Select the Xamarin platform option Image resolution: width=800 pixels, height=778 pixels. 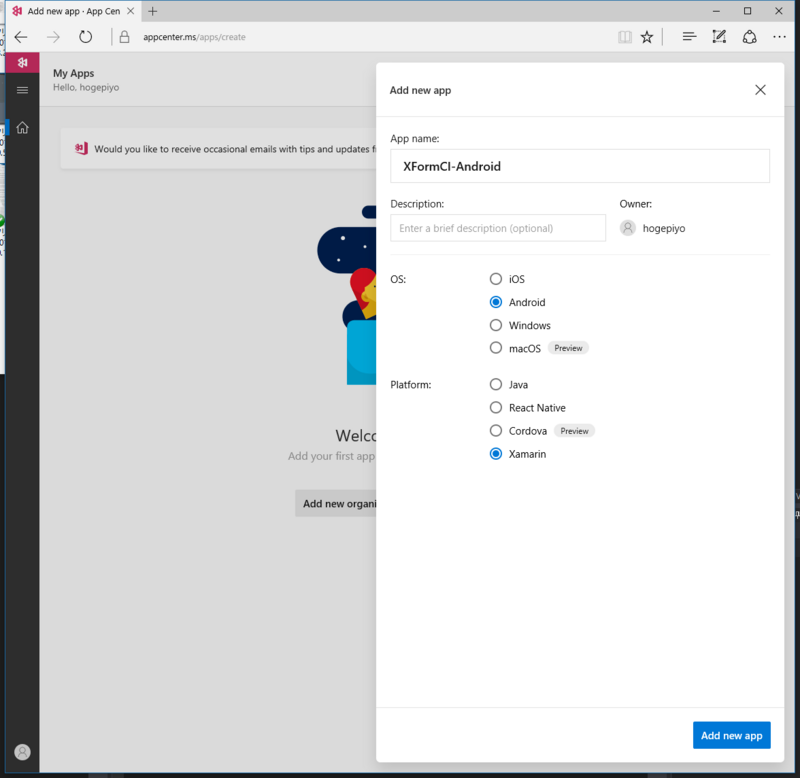pos(495,454)
